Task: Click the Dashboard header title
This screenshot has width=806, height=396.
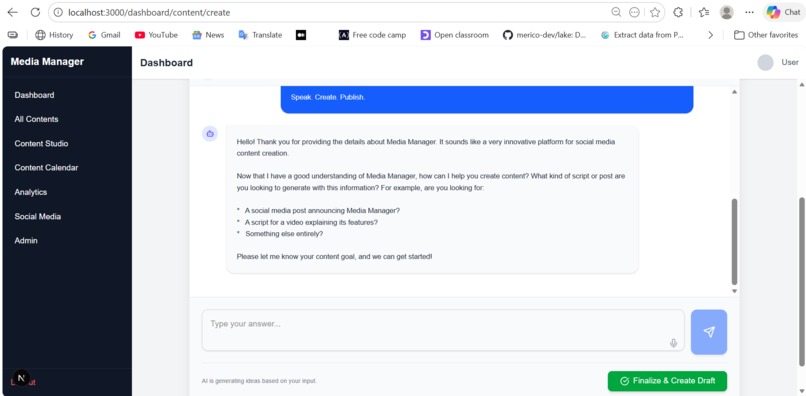Action: pos(167,63)
